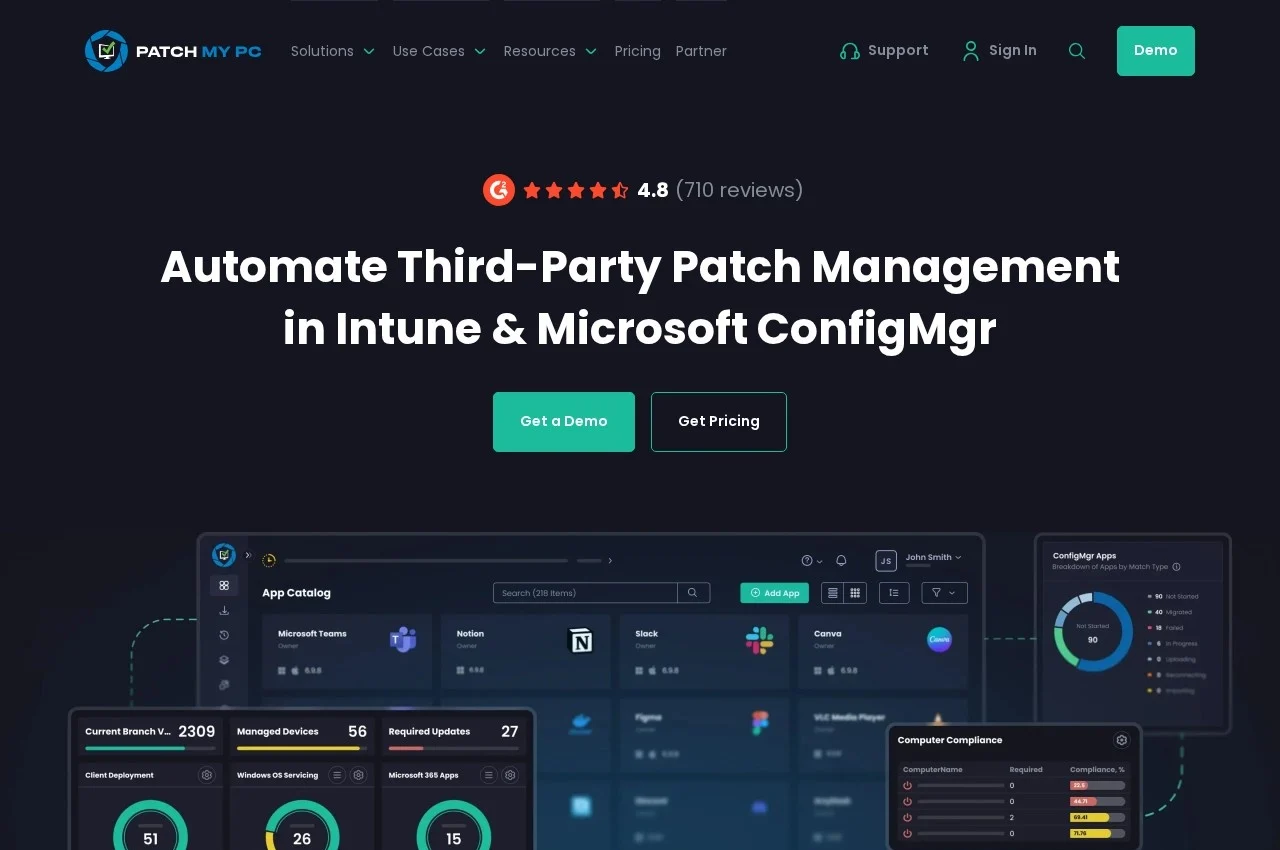Switch App Catalog to list view
This screenshot has height=850, width=1280.
833,593
